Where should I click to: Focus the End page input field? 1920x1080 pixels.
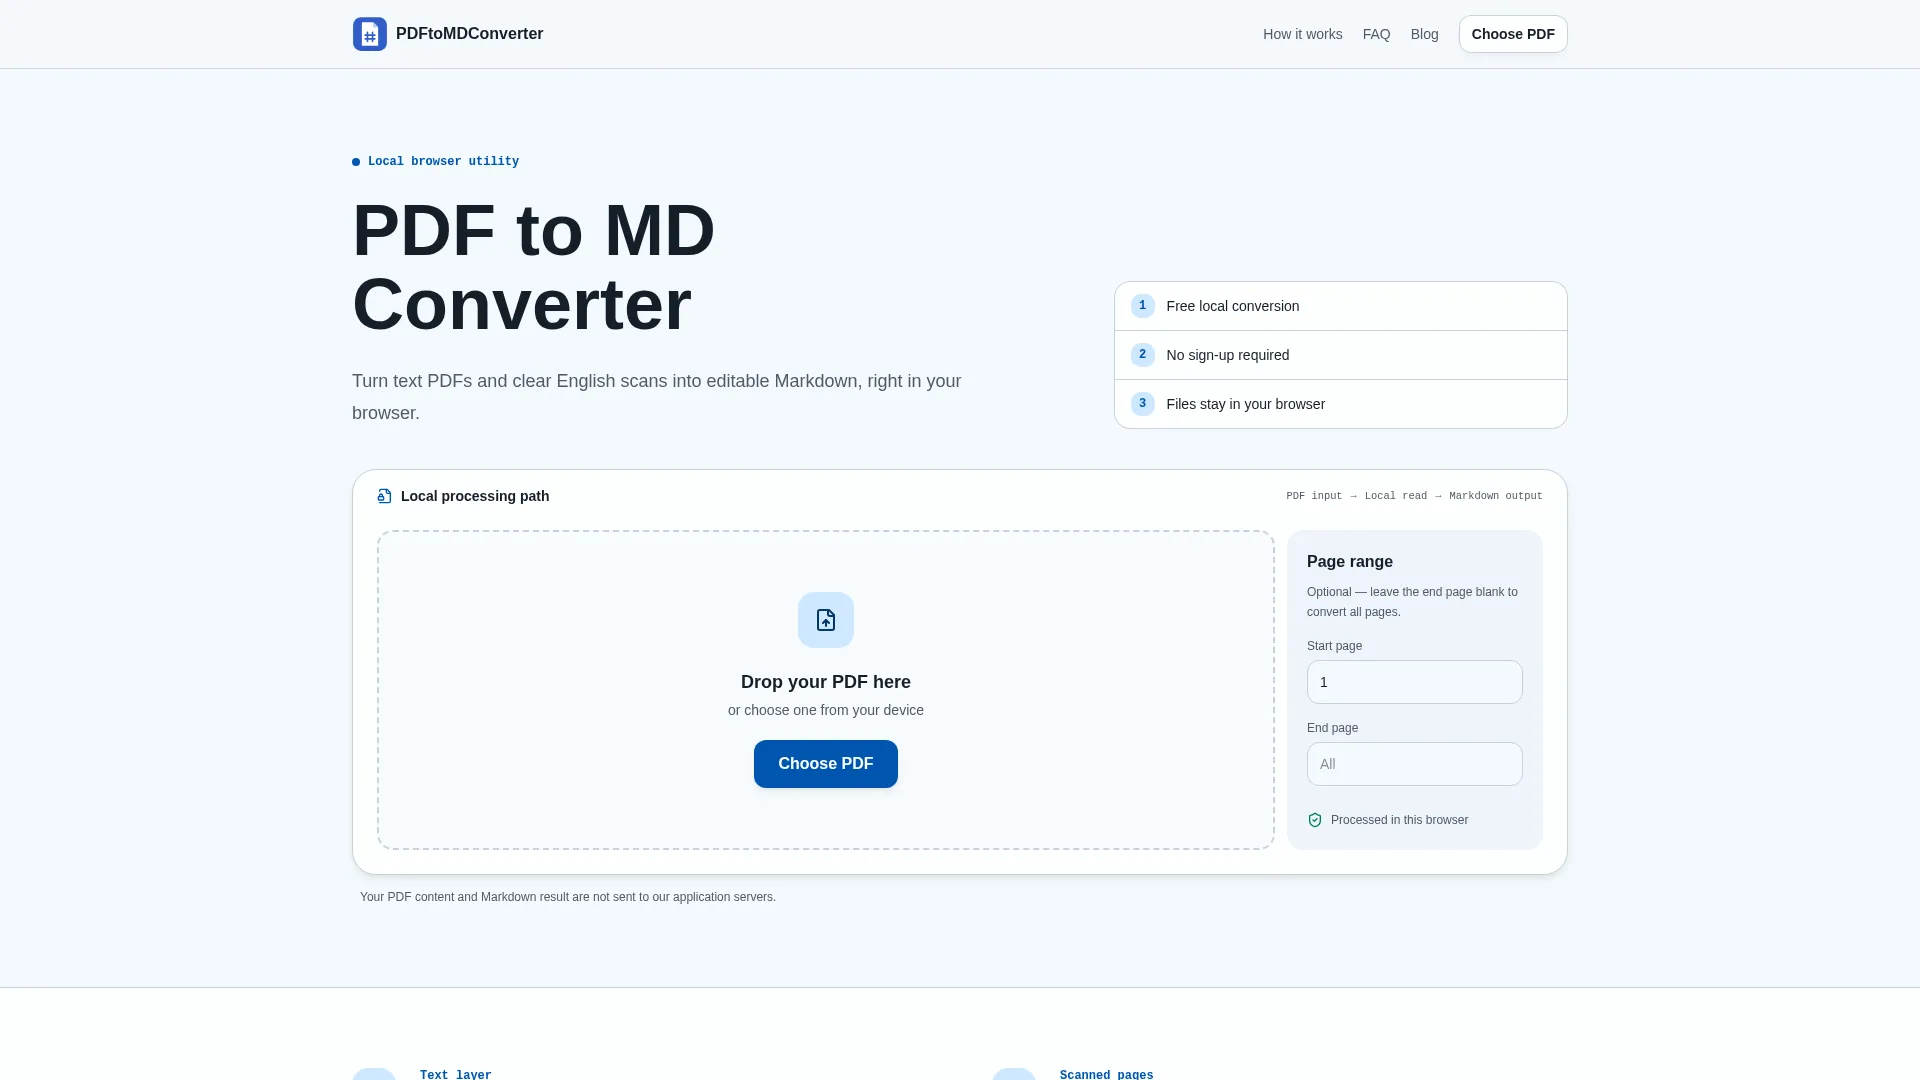tap(1414, 764)
